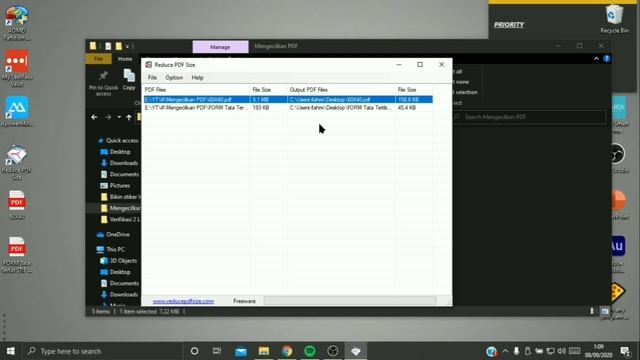
Task: Click the 193 KB file size cell
Action: [x=261, y=108]
